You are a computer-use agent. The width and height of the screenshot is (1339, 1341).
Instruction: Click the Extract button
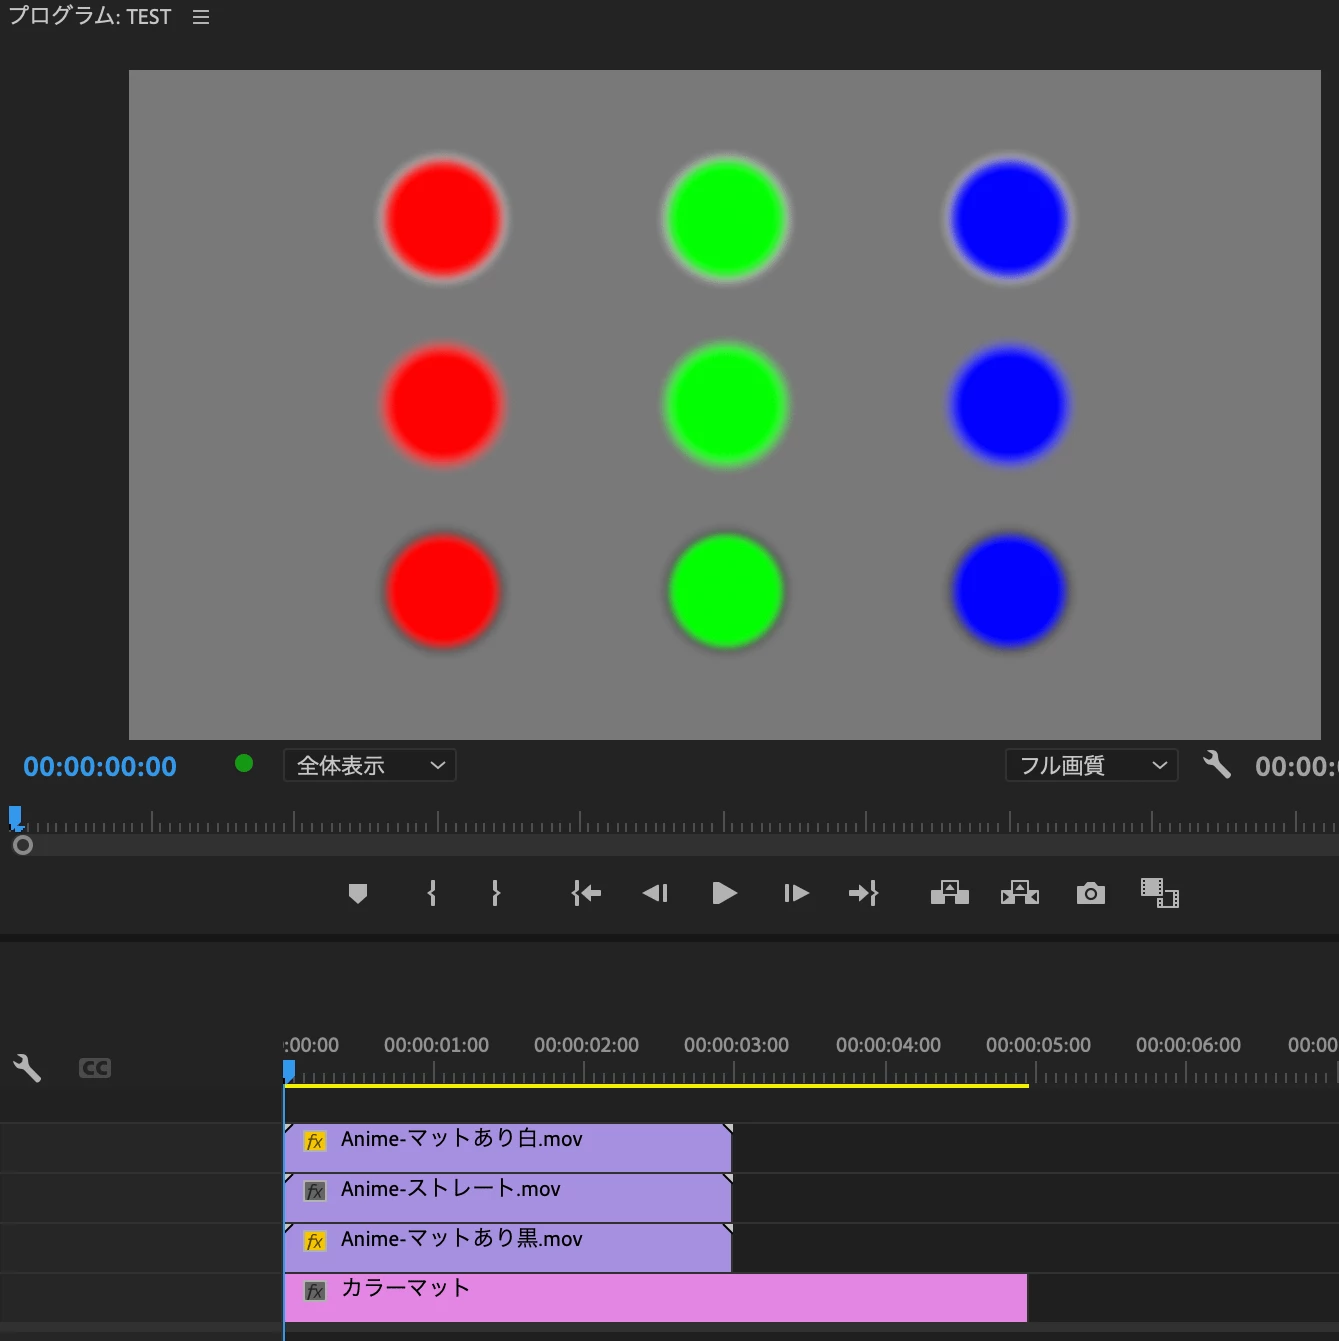[x=1020, y=893]
